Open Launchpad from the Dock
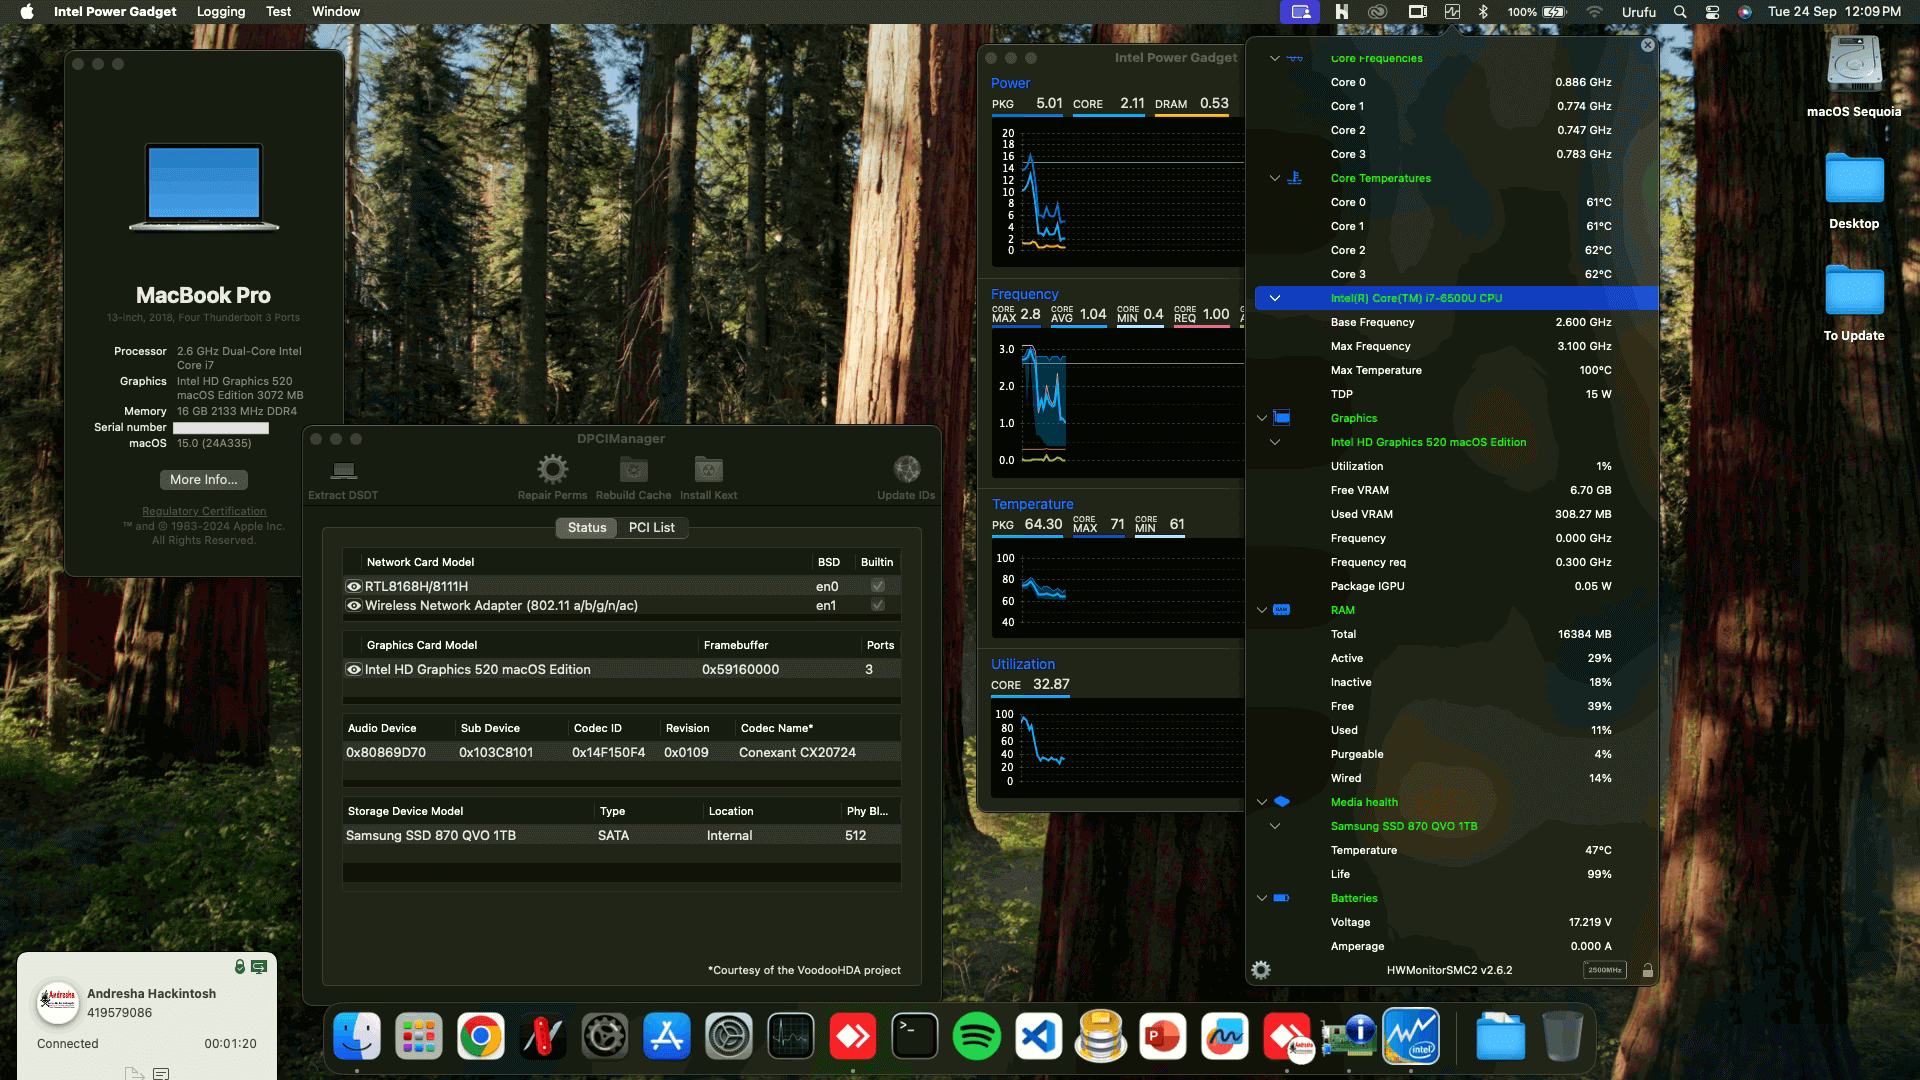The image size is (1920, 1080). coord(419,1037)
